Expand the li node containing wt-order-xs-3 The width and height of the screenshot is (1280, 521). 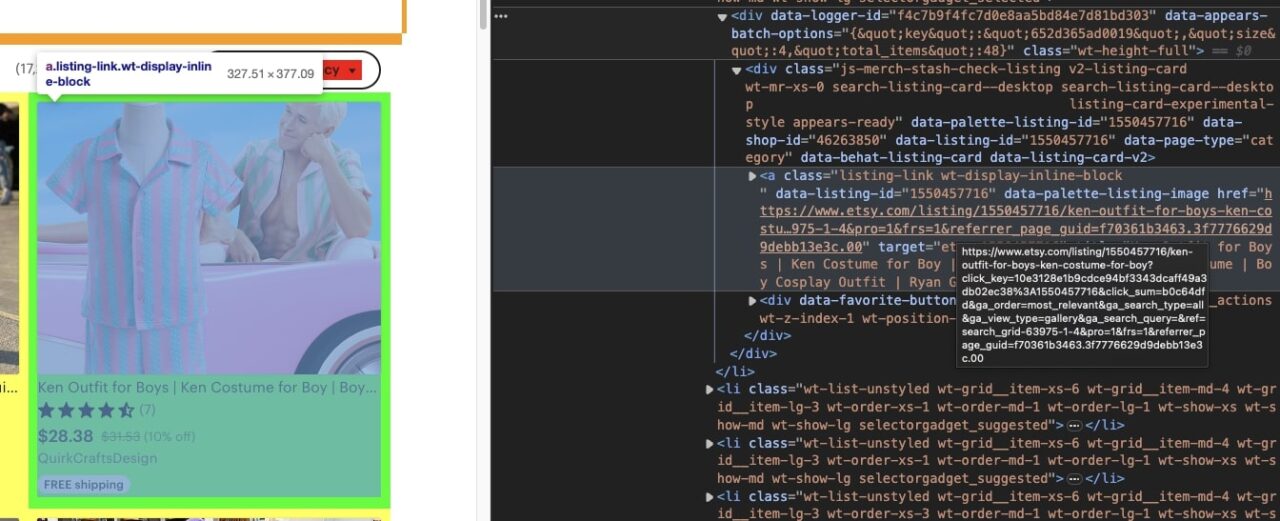coord(710,497)
